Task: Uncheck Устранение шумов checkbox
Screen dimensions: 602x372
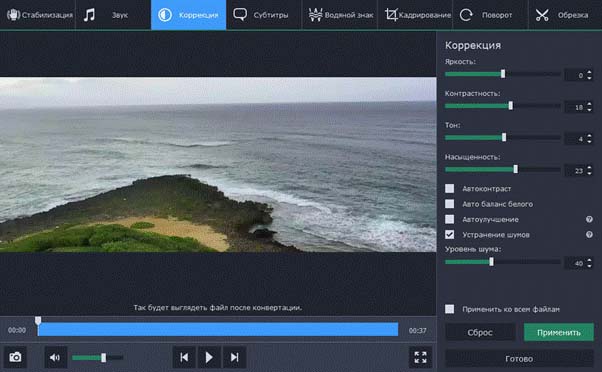Action: pyautogui.click(x=450, y=235)
